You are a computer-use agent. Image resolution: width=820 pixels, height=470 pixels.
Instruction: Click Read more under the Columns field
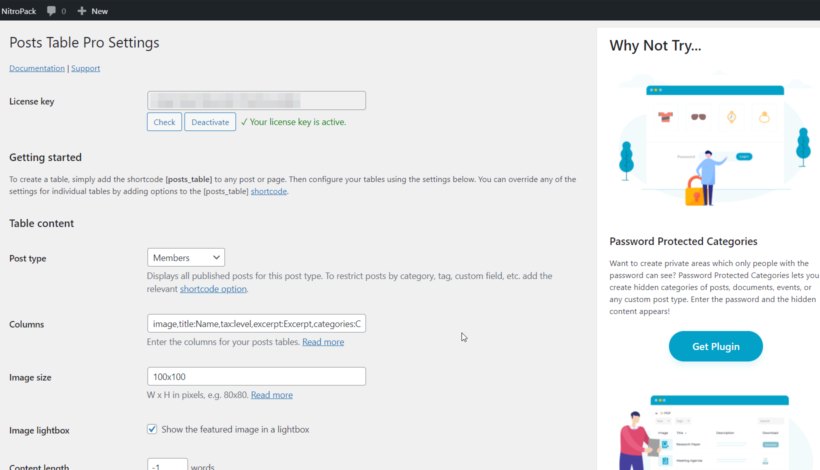click(x=323, y=342)
